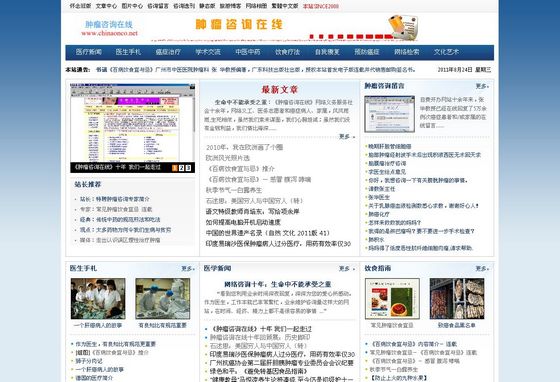
Task: Switch slideshow to slide 2
Action: click(181, 168)
